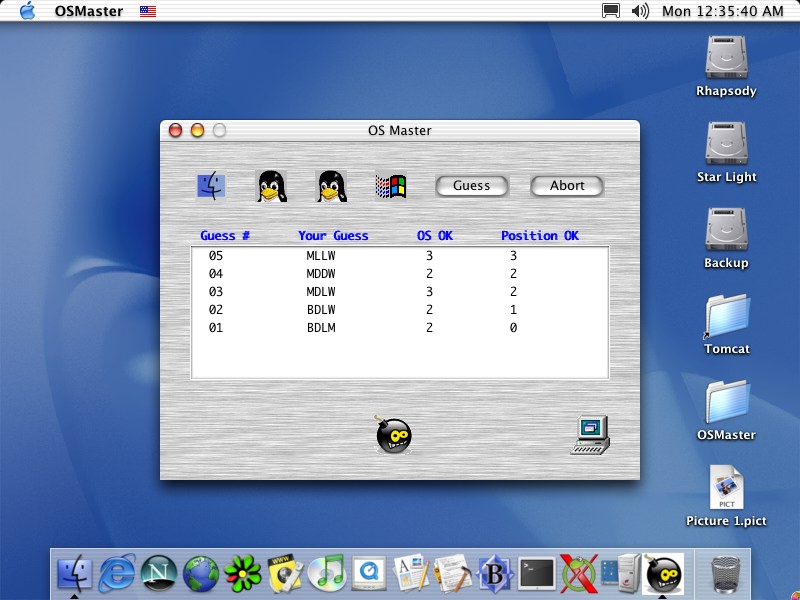800x600 pixels.
Task: Select the Tomcat folder alias
Action: pyautogui.click(x=726, y=324)
